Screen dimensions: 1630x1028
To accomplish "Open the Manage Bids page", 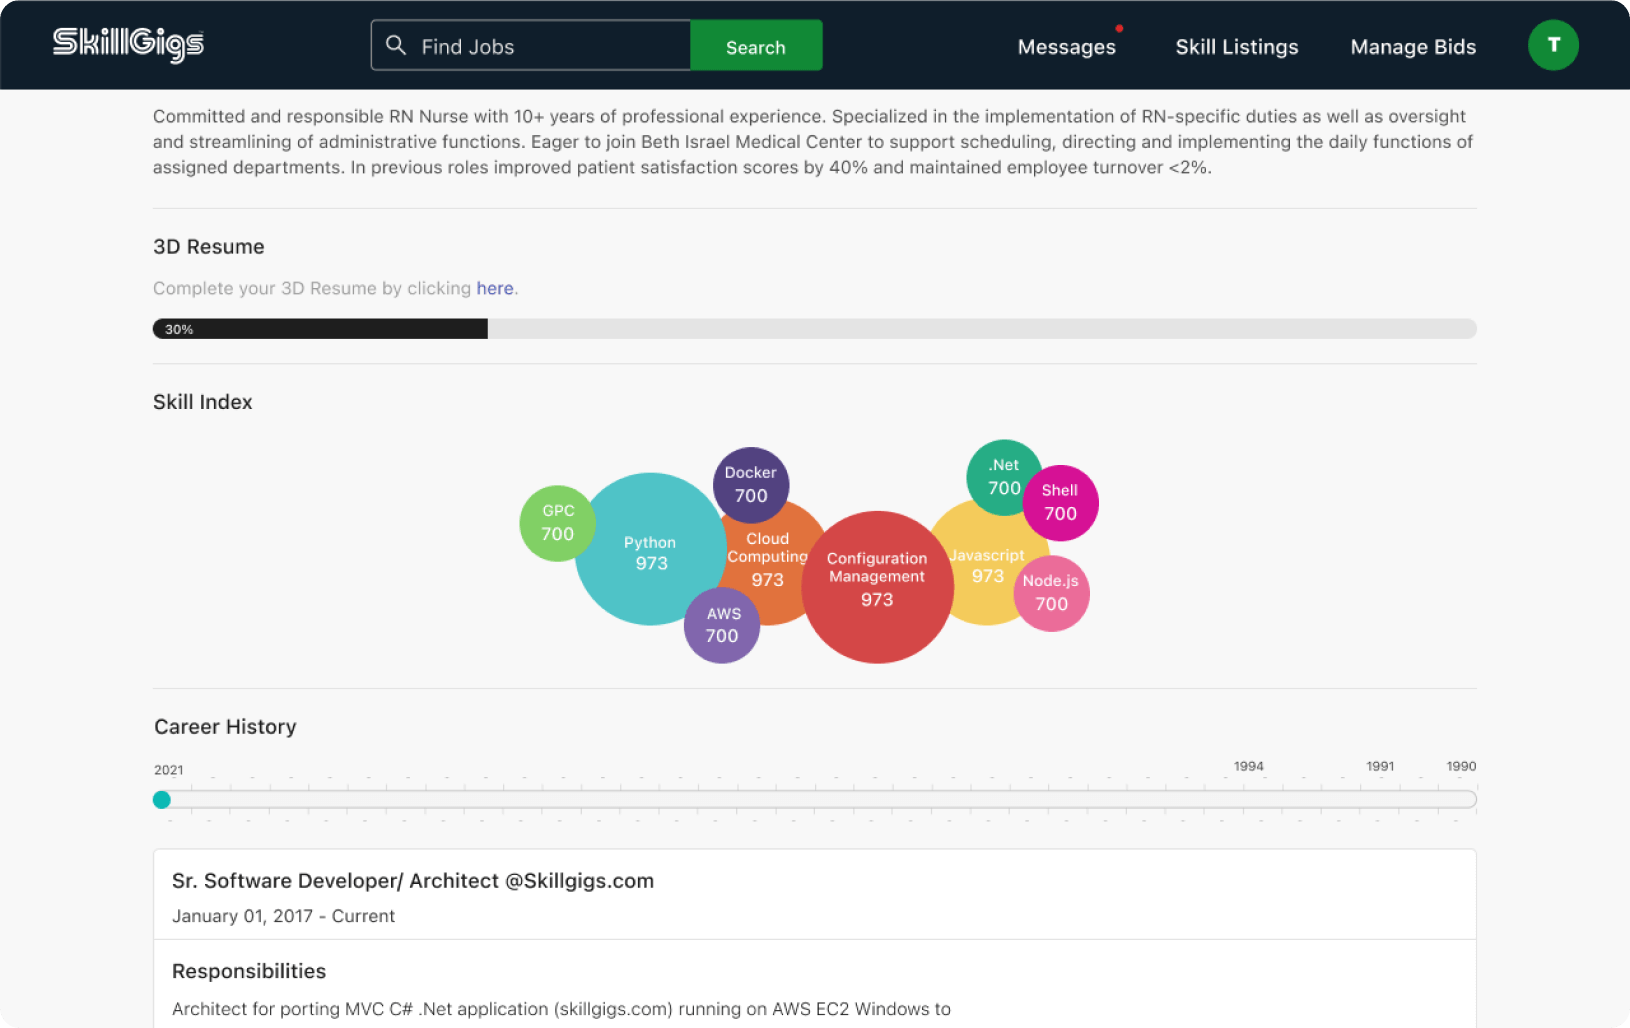I will coord(1412,47).
